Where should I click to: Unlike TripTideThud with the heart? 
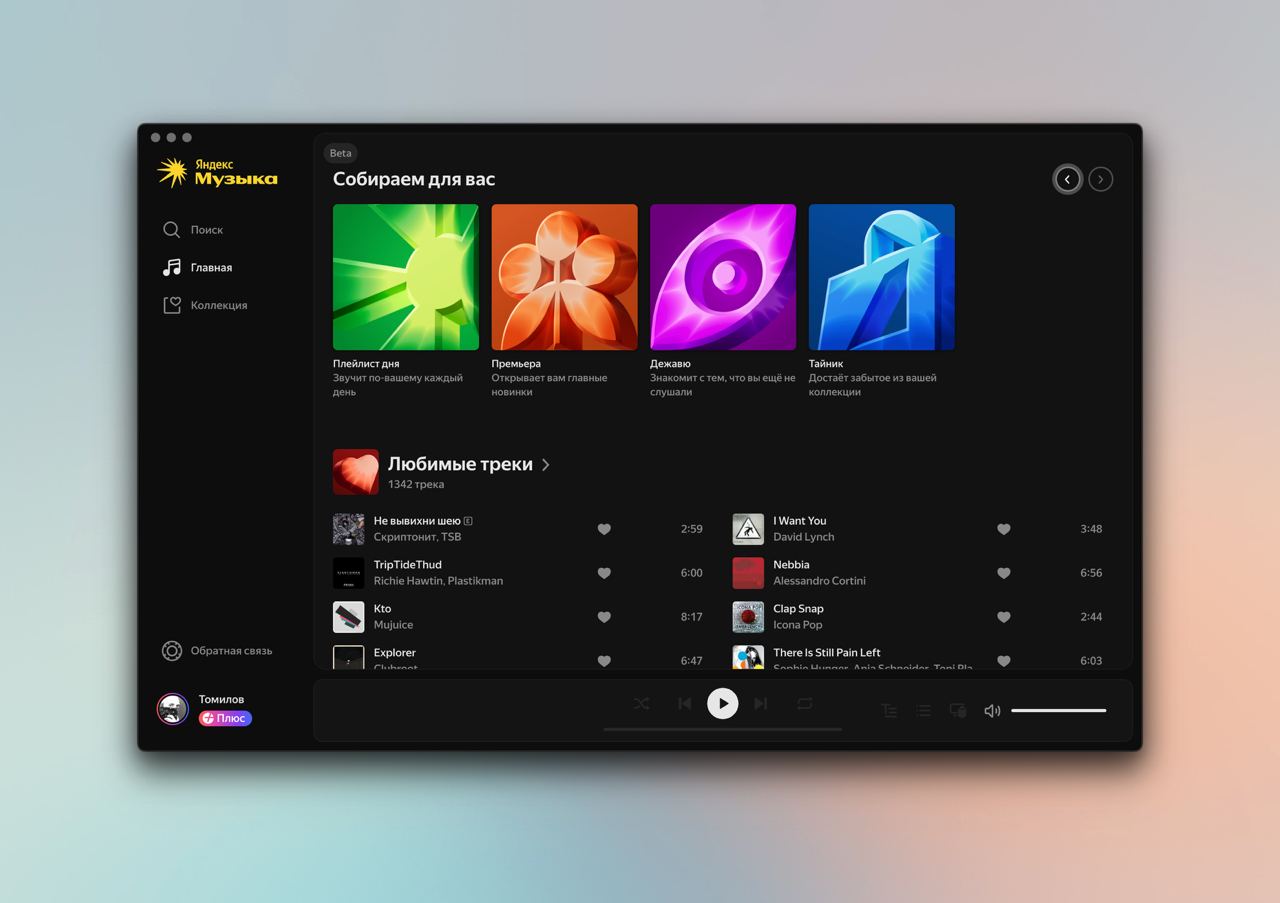(x=604, y=573)
